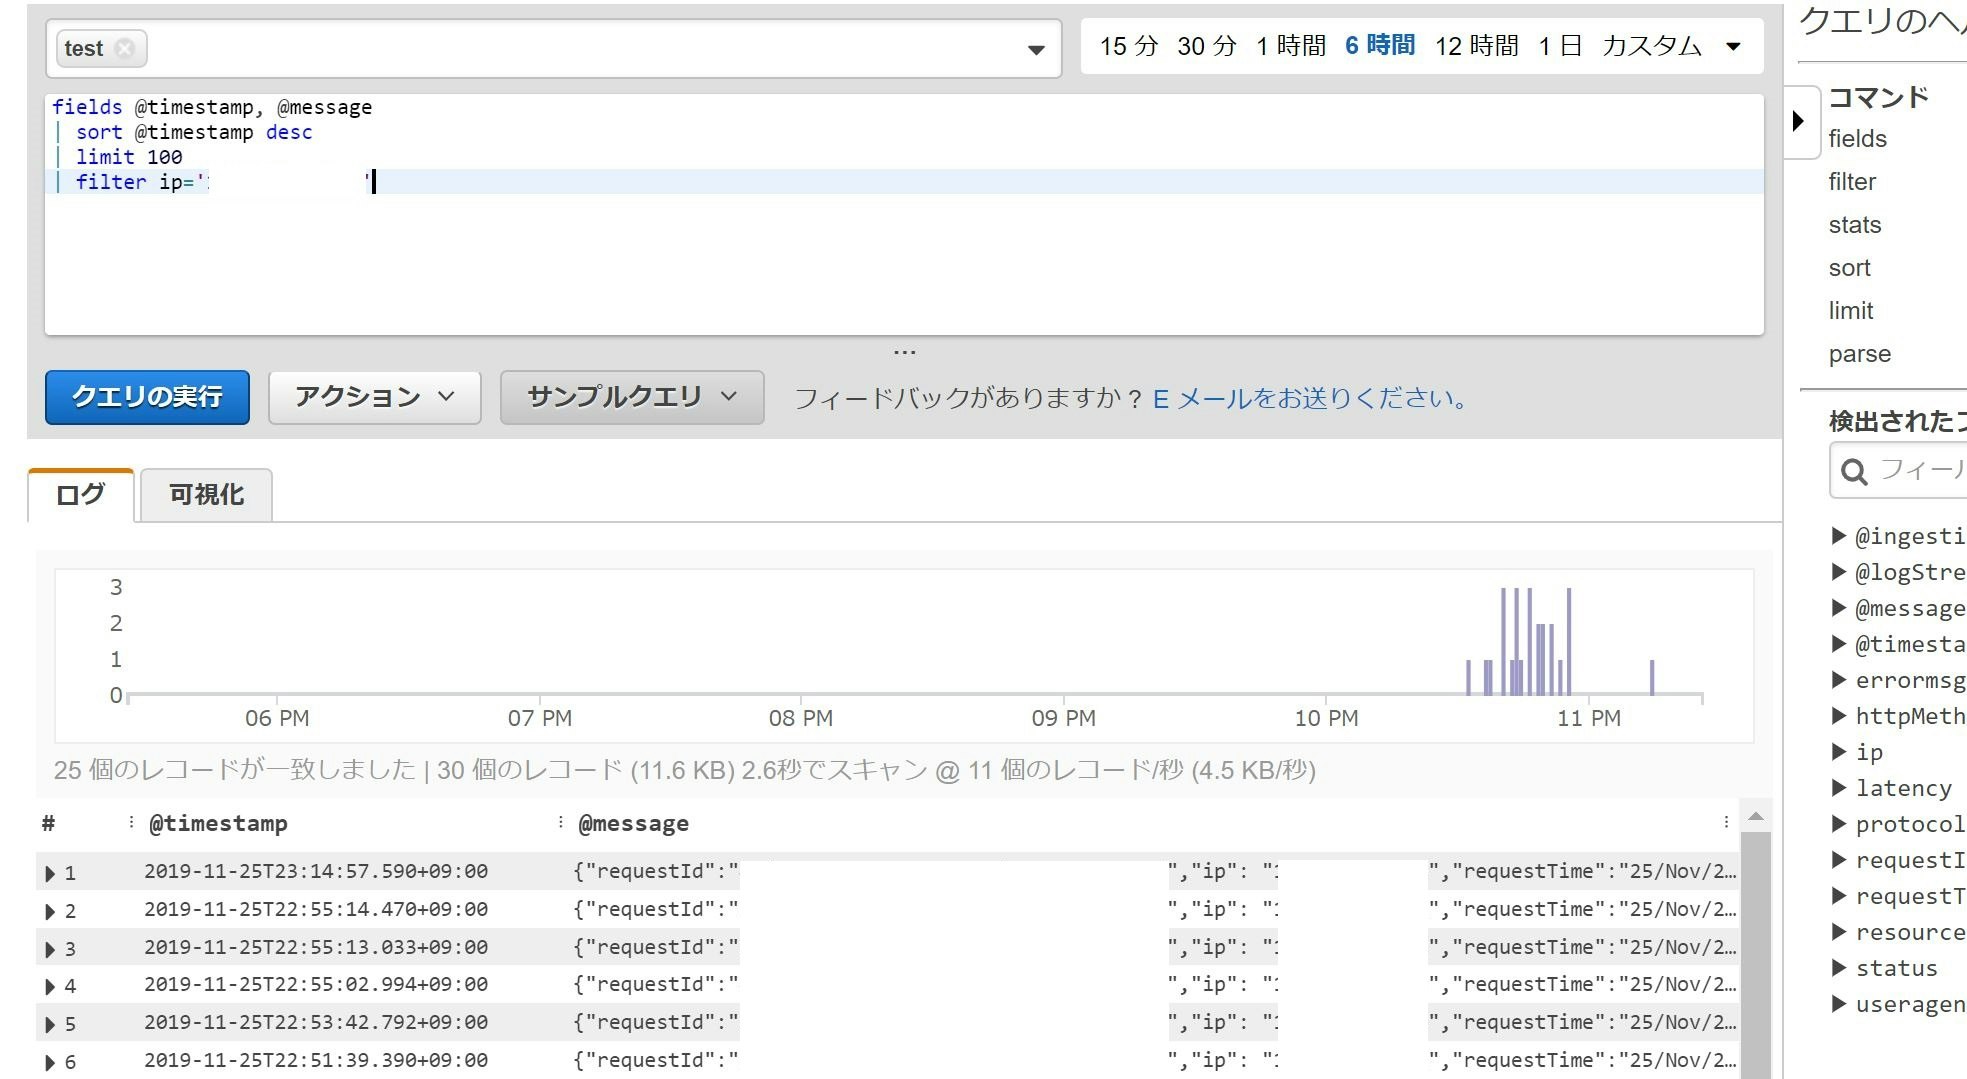Click the @message column header
This screenshot has height=1079, width=1967.
tap(633, 824)
